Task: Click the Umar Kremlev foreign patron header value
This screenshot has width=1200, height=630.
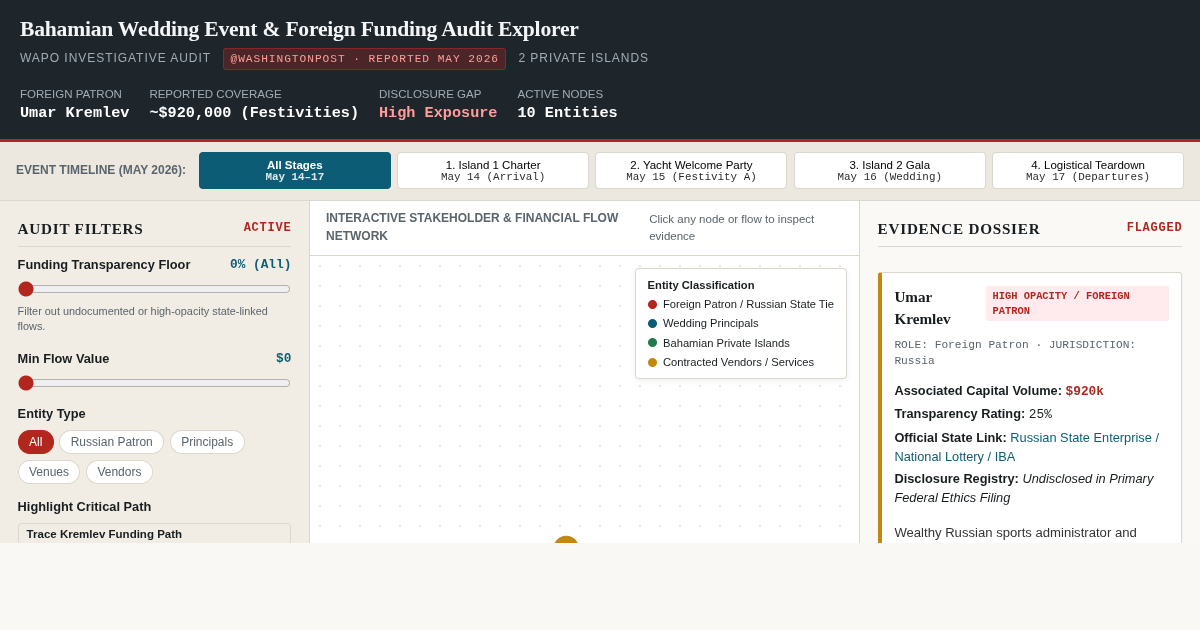Action: 75,113
